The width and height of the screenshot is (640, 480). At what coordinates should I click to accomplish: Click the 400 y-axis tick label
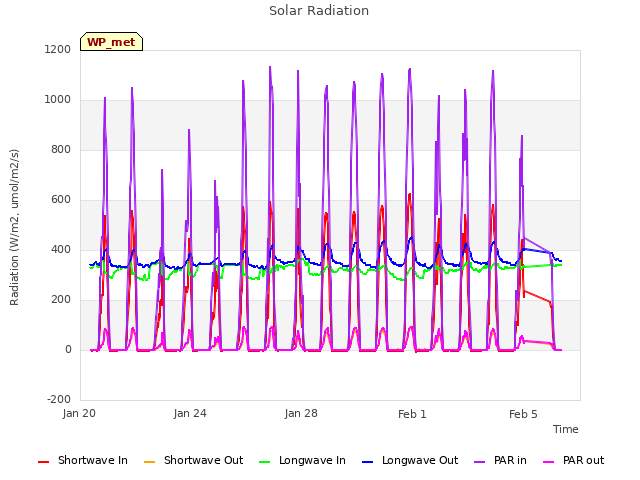point(61,249)
